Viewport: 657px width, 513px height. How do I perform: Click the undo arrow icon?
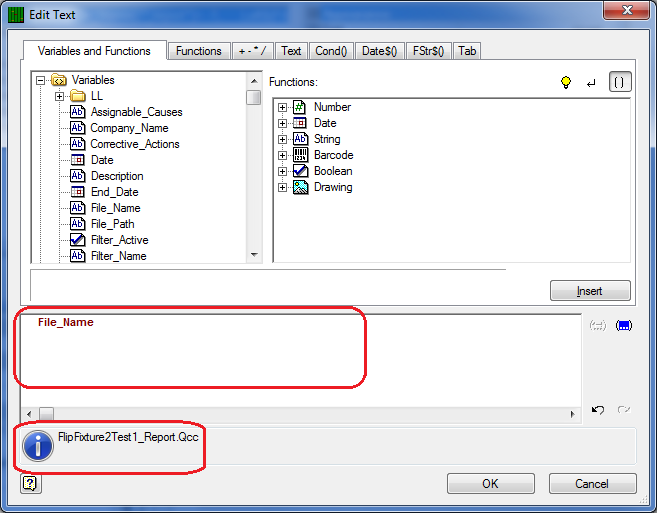tap(598, 410)
